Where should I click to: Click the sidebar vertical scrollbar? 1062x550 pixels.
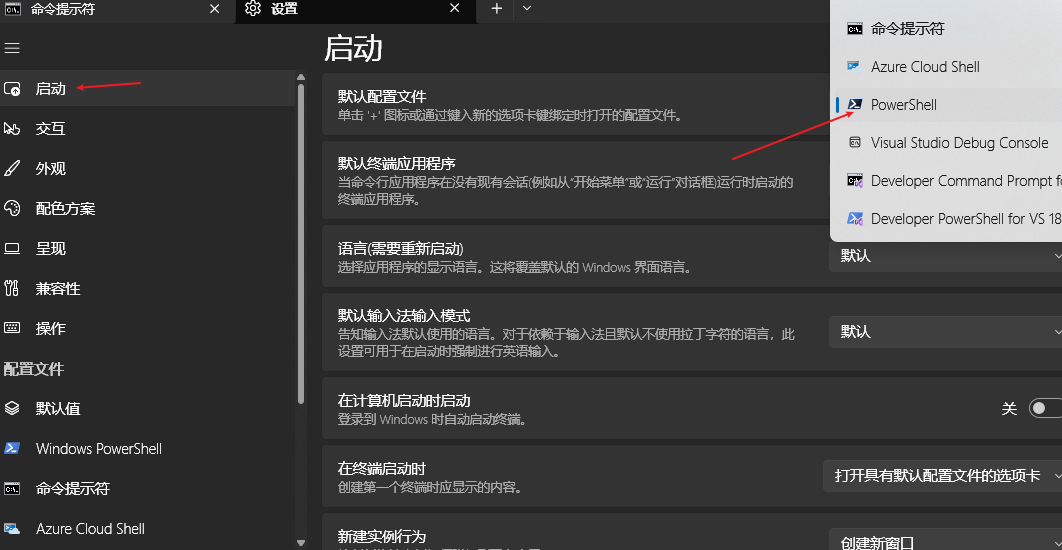300,240
